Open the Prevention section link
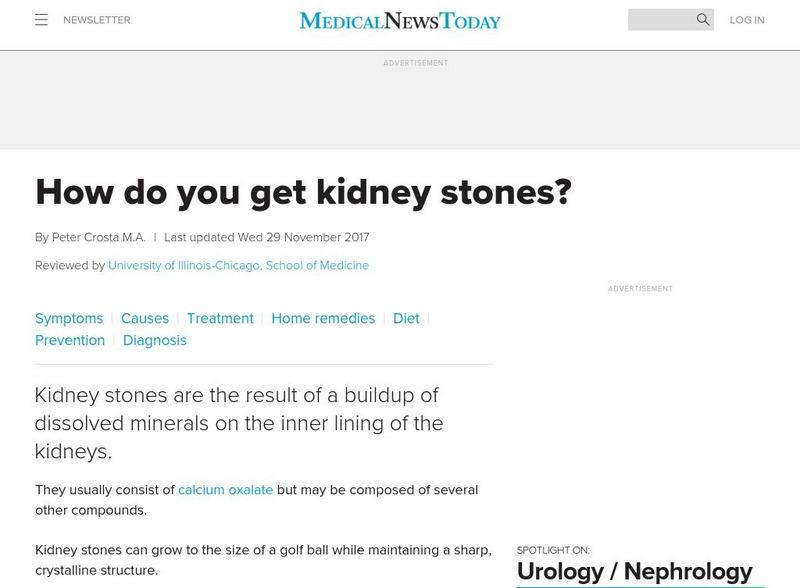The height and width of the screenshot is (588, 800). tap(70, 340)
